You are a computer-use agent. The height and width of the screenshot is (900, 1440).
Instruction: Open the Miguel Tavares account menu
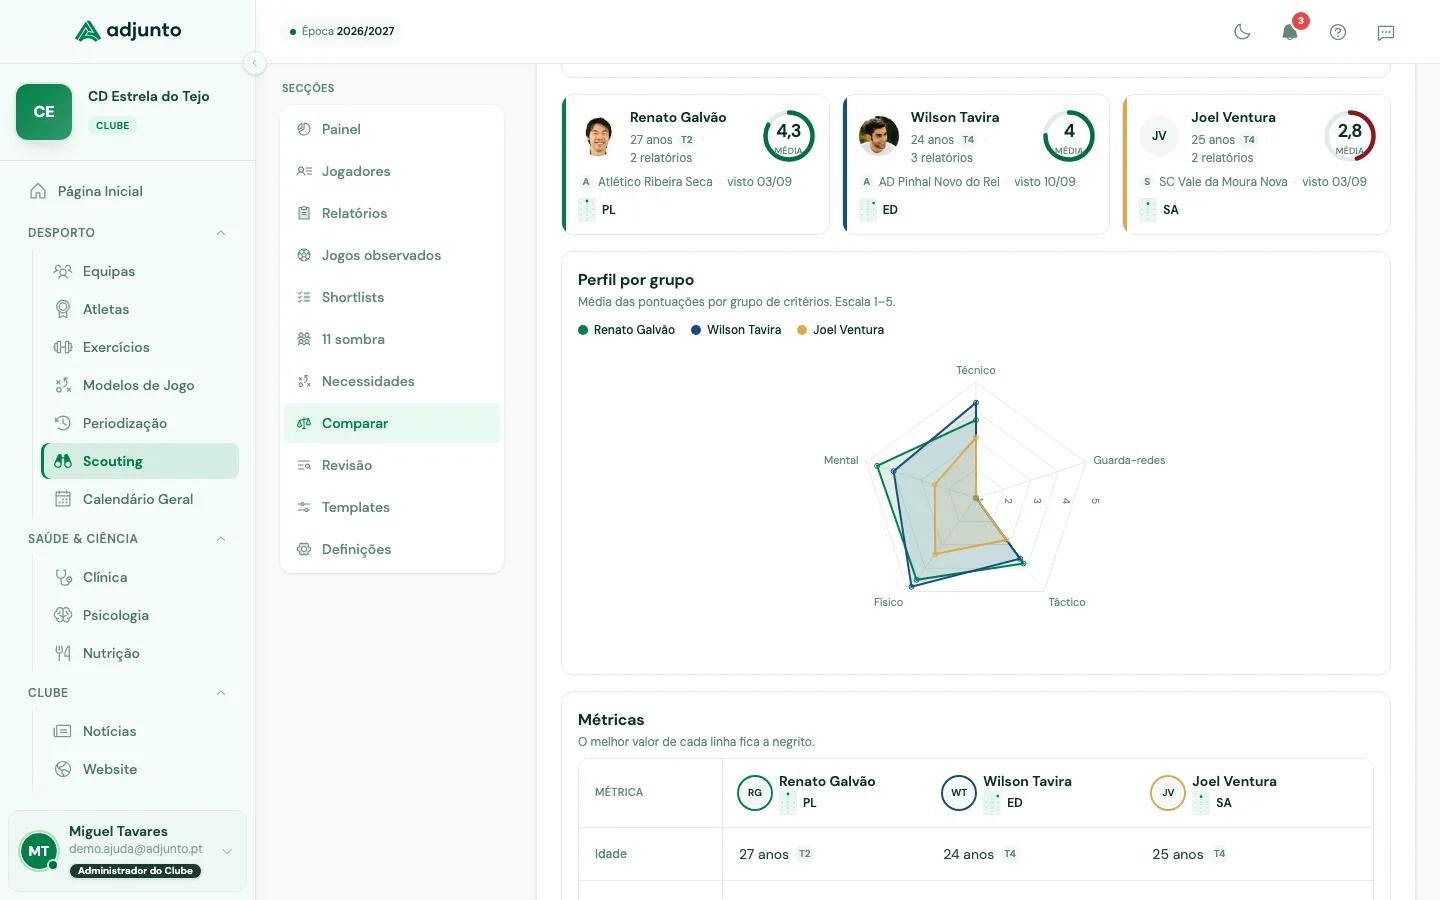[127, 851]
